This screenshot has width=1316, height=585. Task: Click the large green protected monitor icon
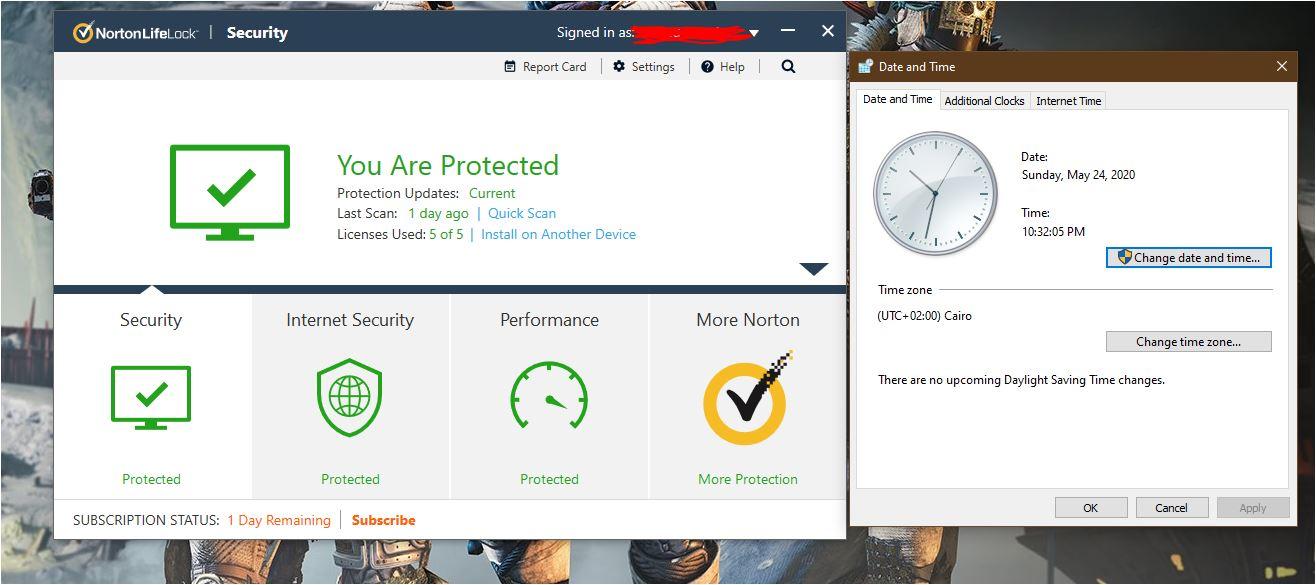[x=230, y=192]
